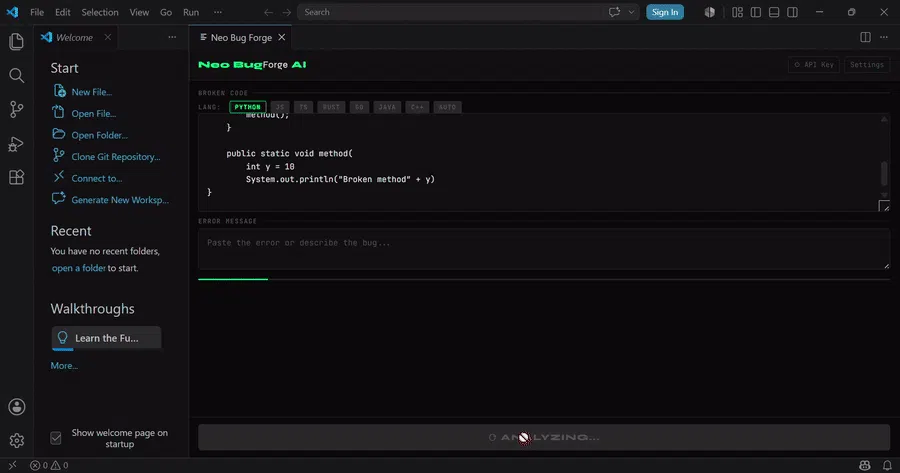Select RUST language toggle
900x473 pixels.
click(331, 107)
